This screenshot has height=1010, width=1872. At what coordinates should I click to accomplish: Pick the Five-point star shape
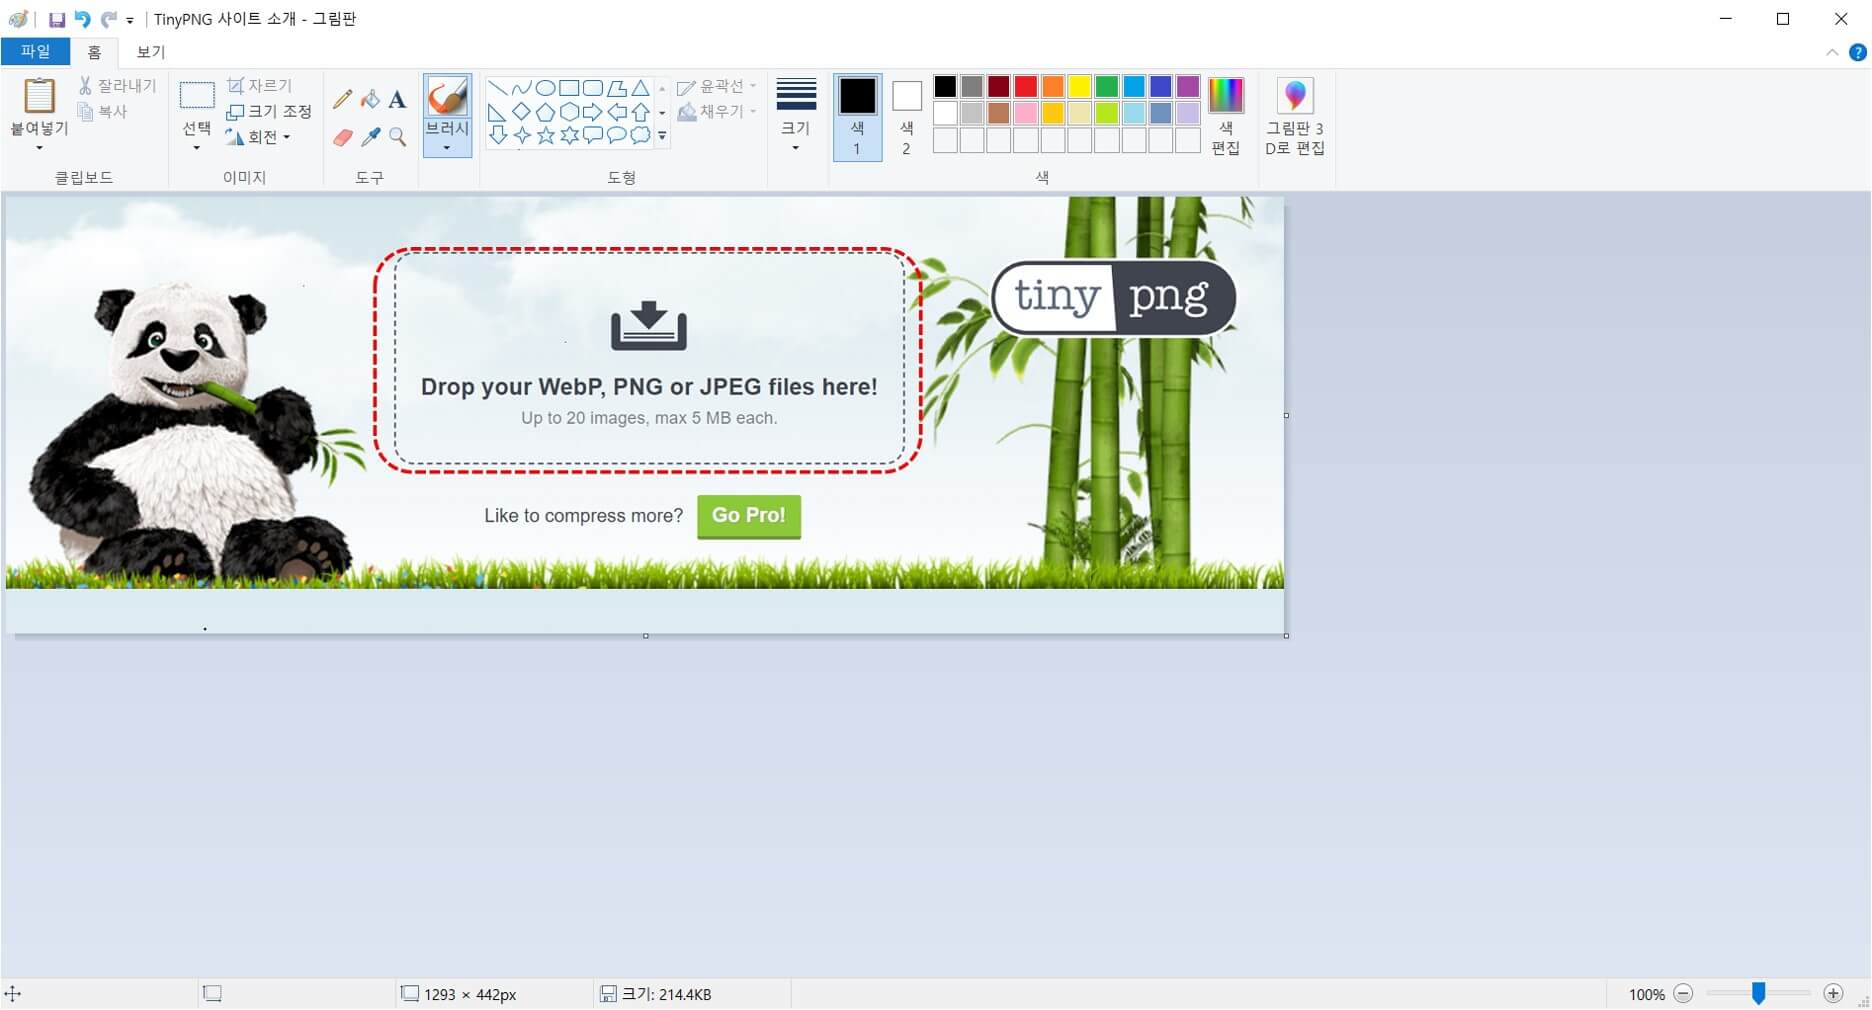[545, 135]
